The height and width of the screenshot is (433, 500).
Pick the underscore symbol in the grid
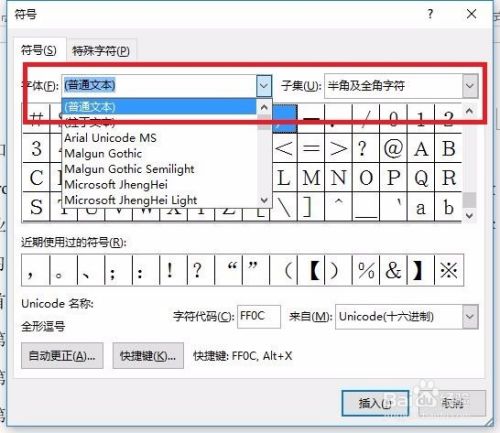366,206
